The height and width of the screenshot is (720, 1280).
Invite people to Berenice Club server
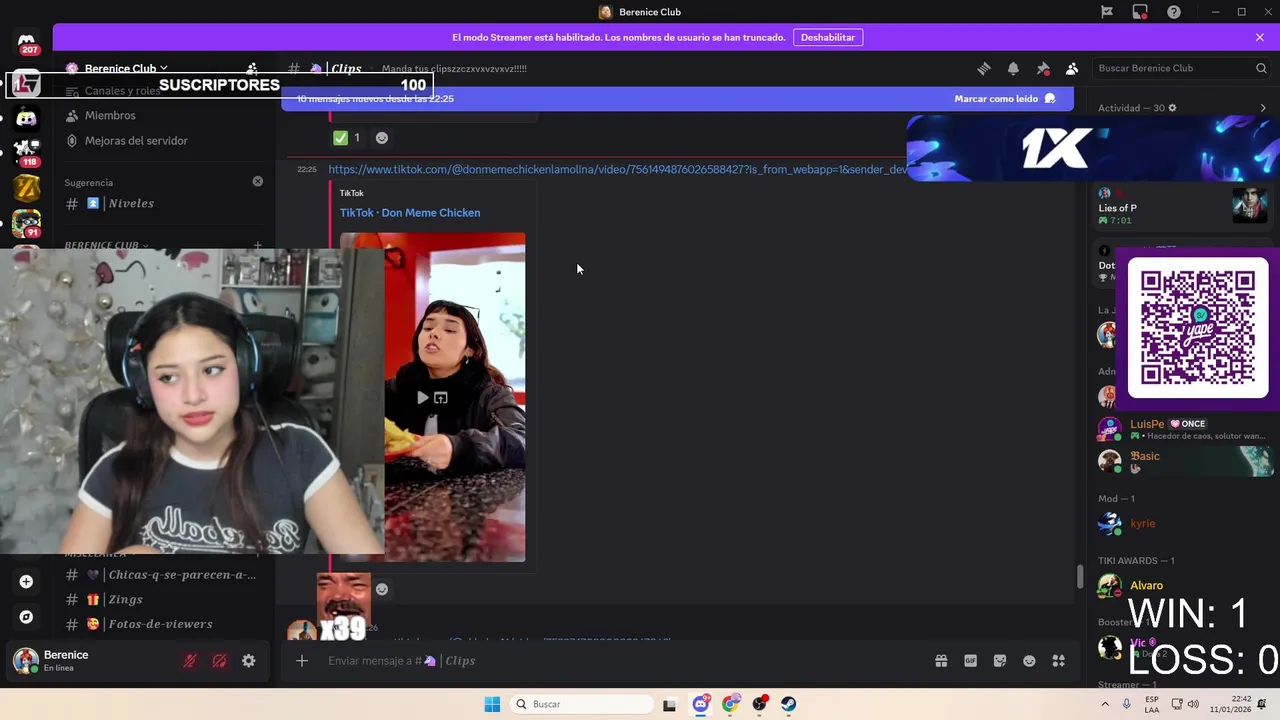[x=252, y=69]
